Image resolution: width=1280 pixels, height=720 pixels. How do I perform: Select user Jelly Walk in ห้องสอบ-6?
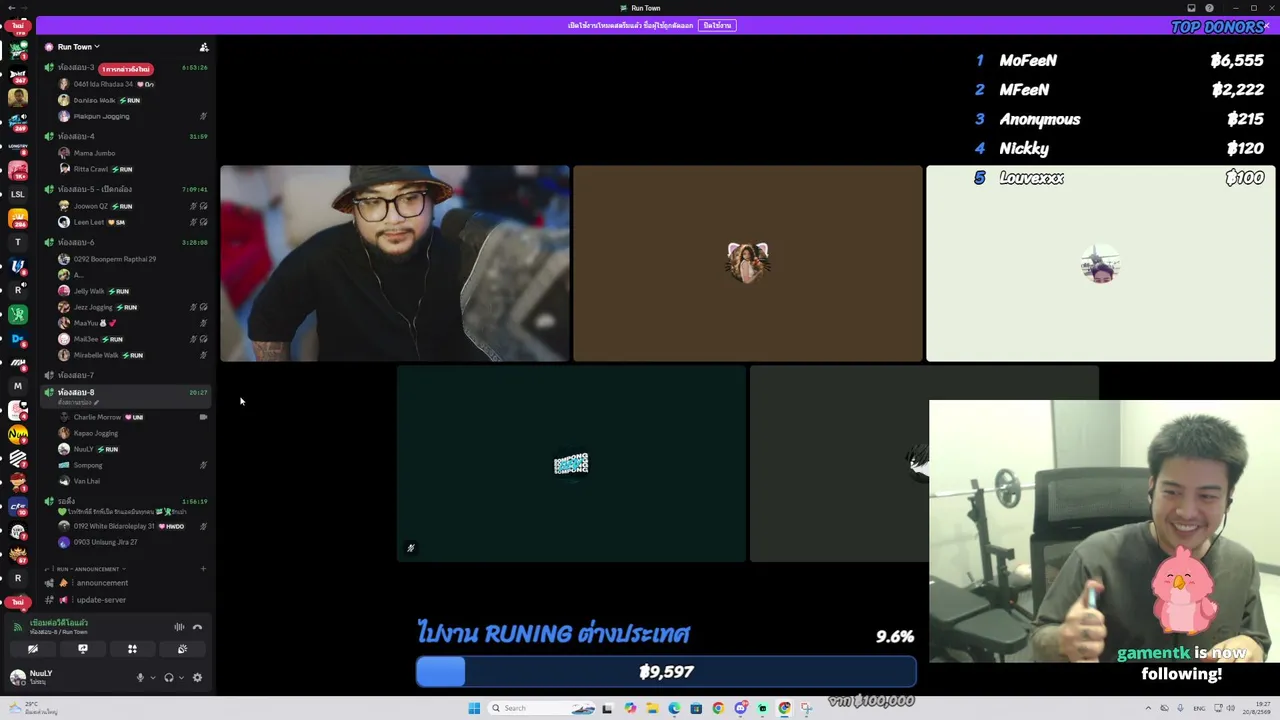tap(93, 291)
